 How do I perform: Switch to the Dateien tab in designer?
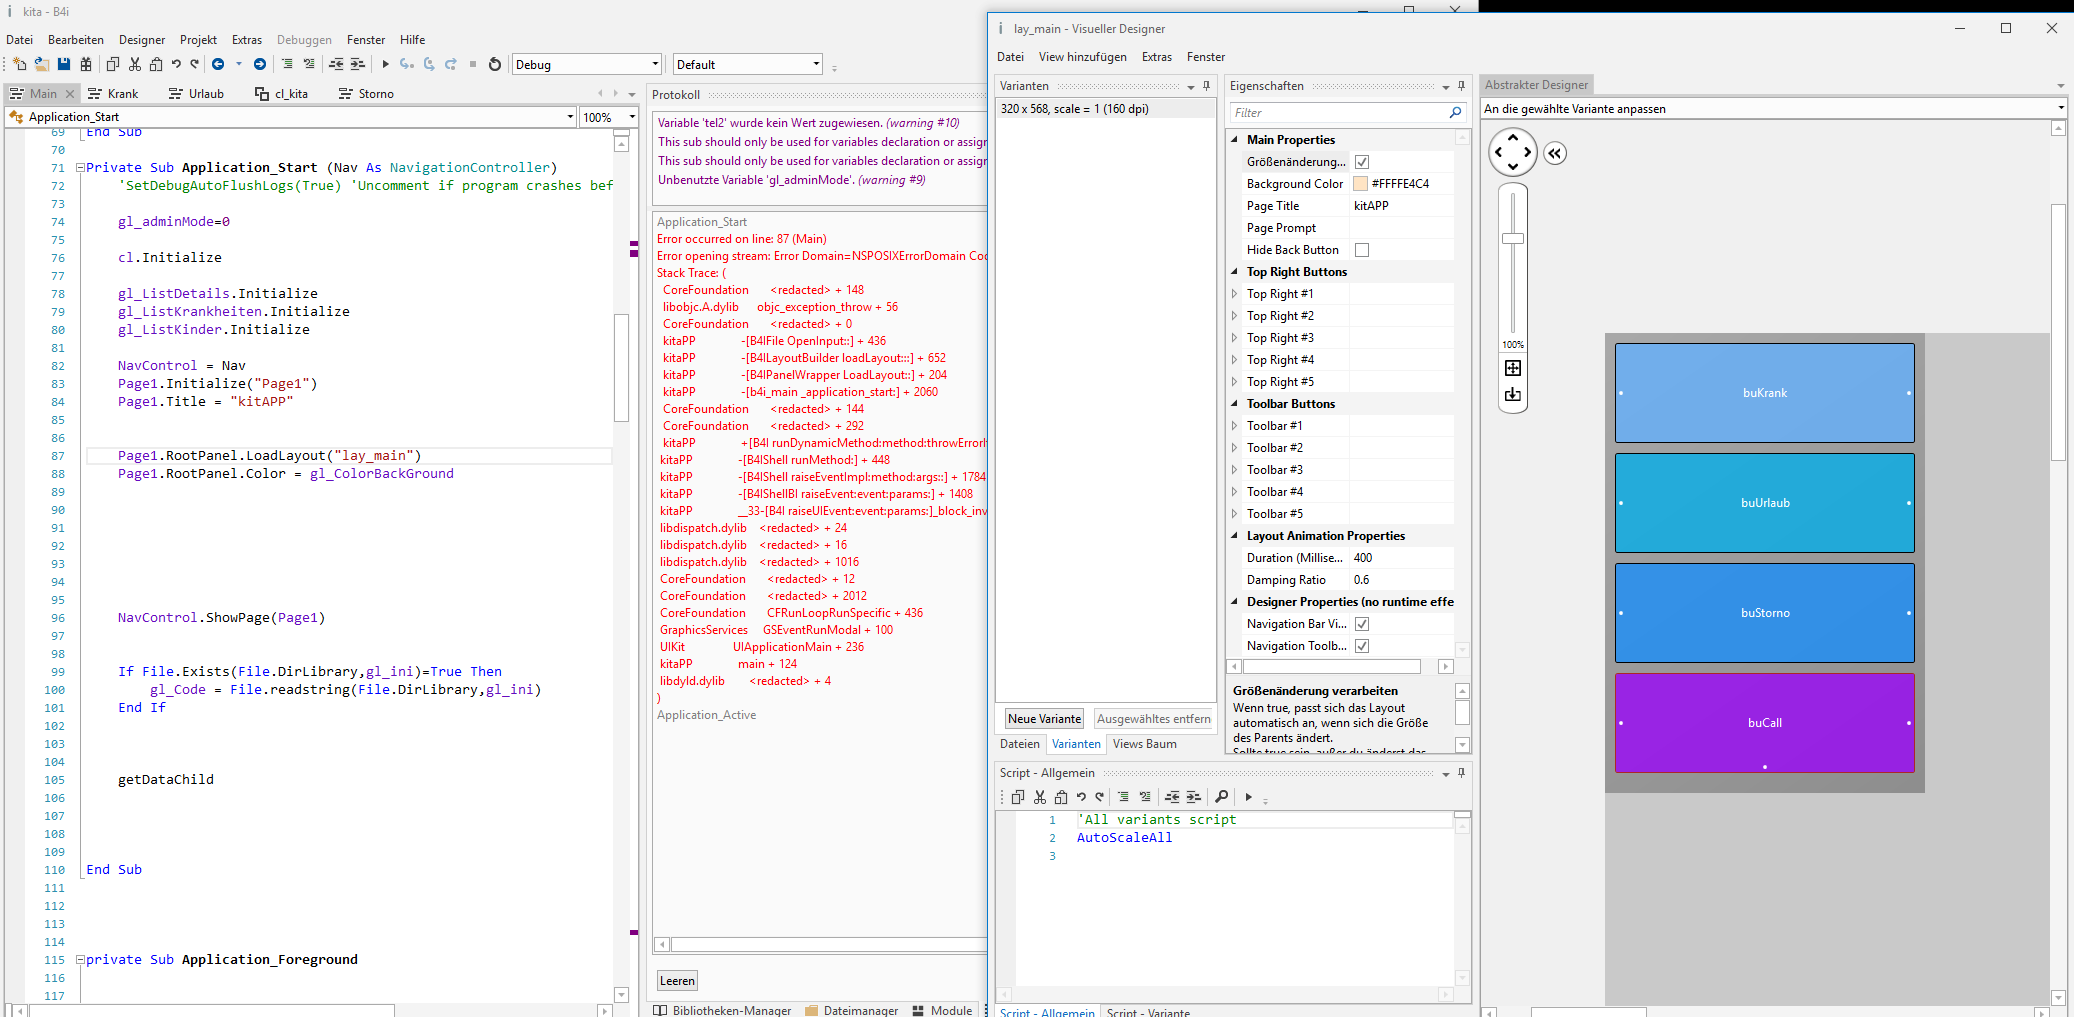[1019, 744]
